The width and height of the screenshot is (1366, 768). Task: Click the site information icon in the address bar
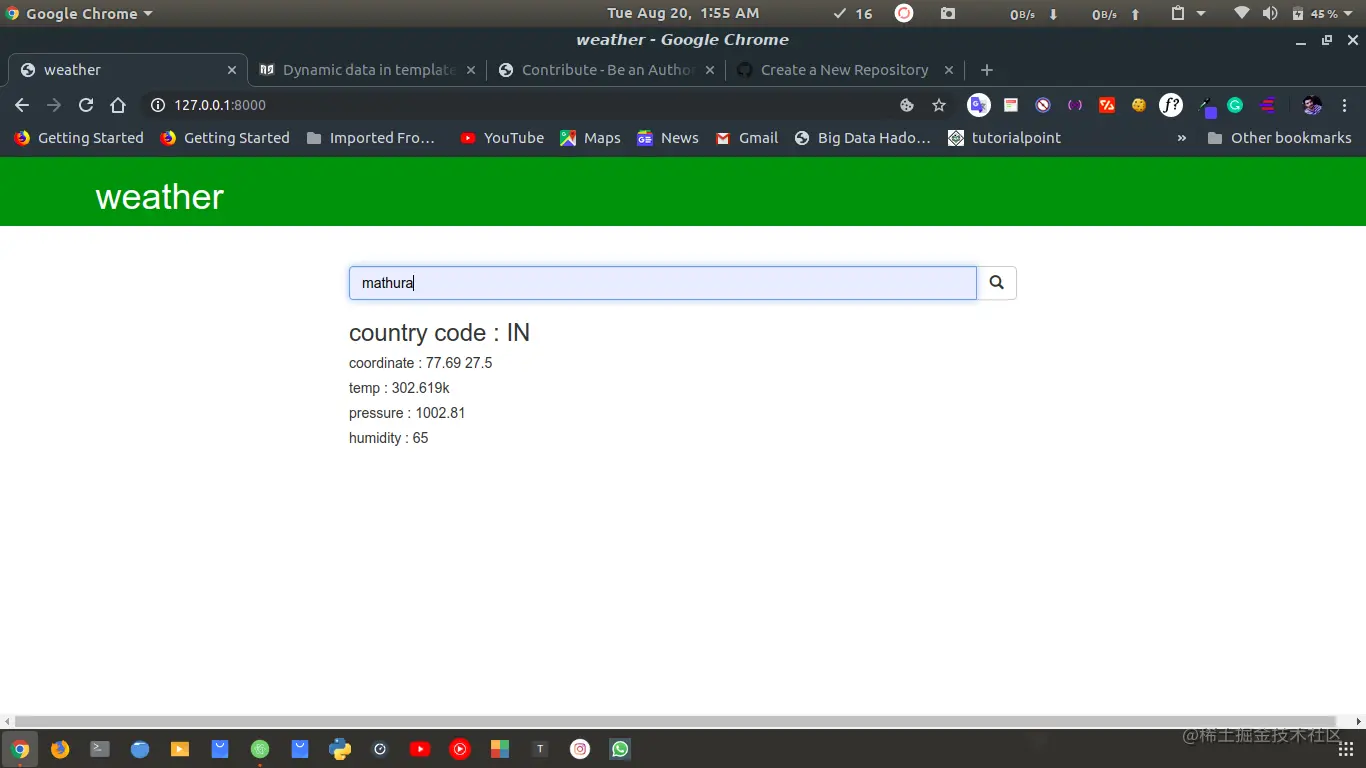(x=157, y=105)
